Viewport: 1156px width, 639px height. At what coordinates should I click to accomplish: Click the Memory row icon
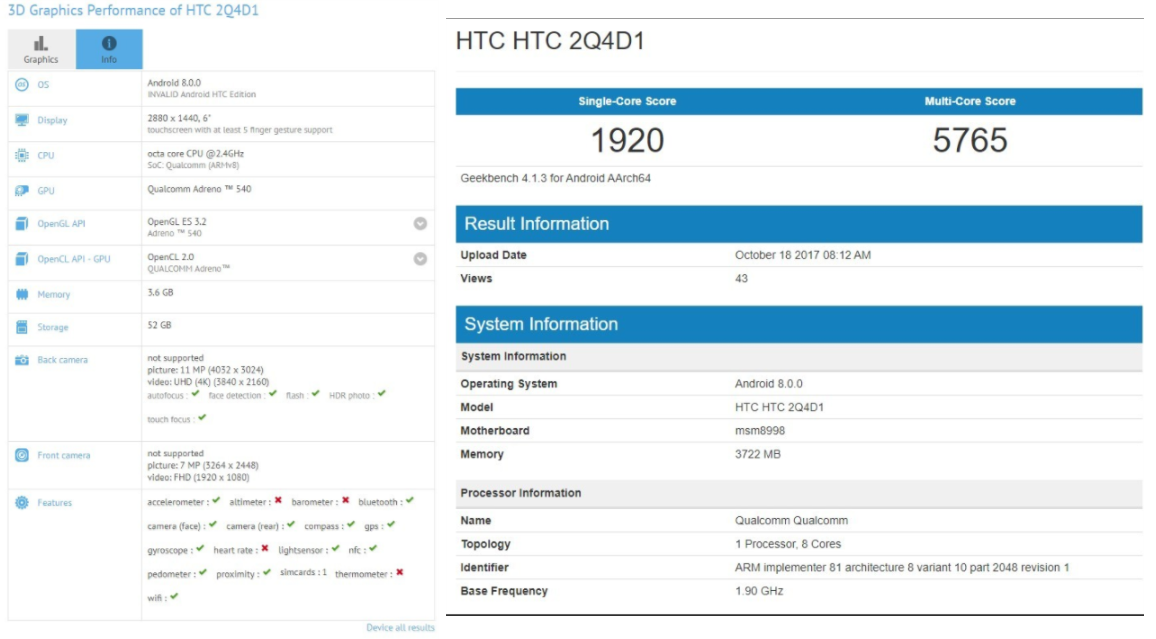tap(22, 294)
